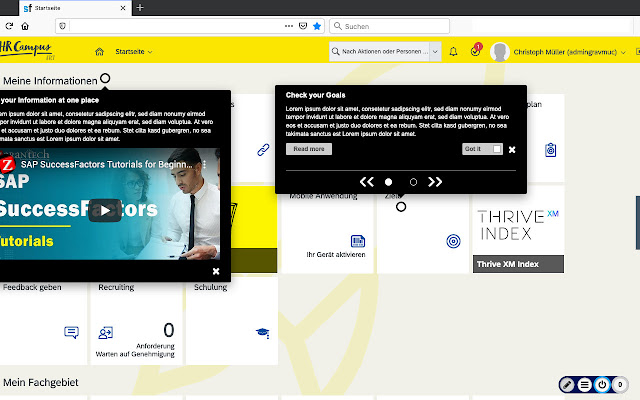The height and width of the screenshot is (400, 640).
Task: Toggle the blue bookmark star
Action: point(317,26)
